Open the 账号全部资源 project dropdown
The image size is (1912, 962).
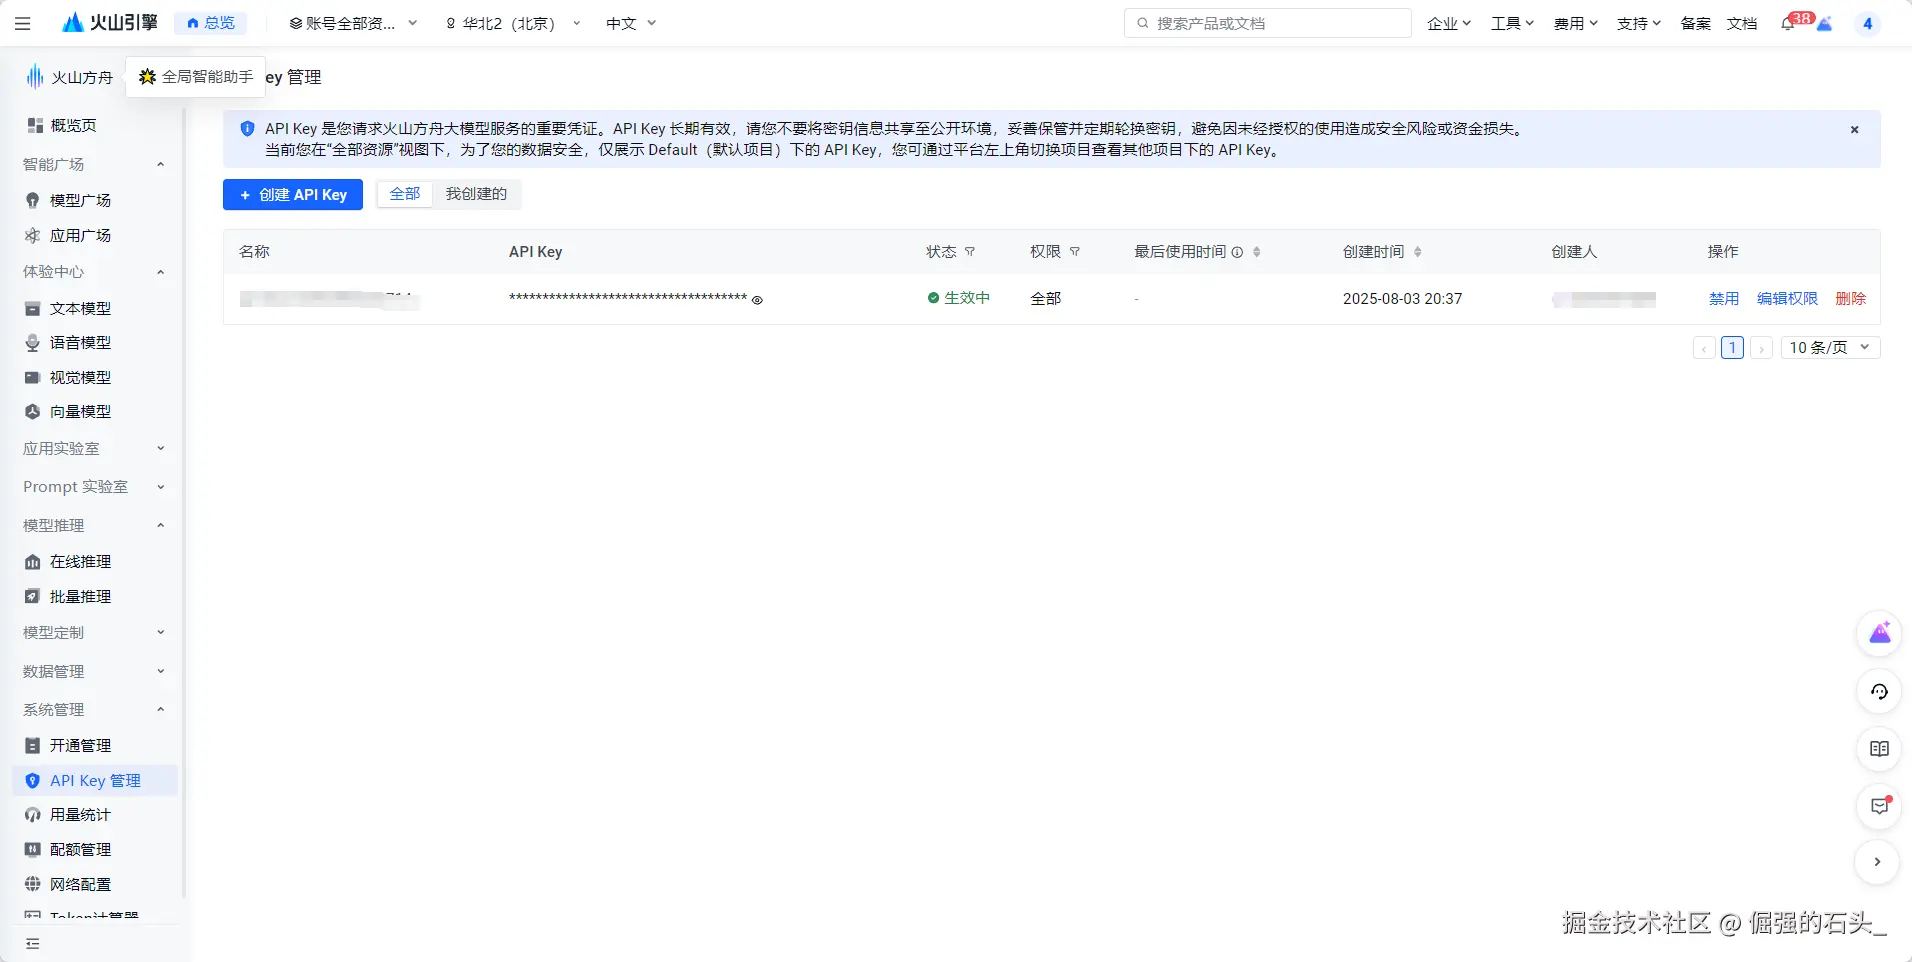(352, 24)
